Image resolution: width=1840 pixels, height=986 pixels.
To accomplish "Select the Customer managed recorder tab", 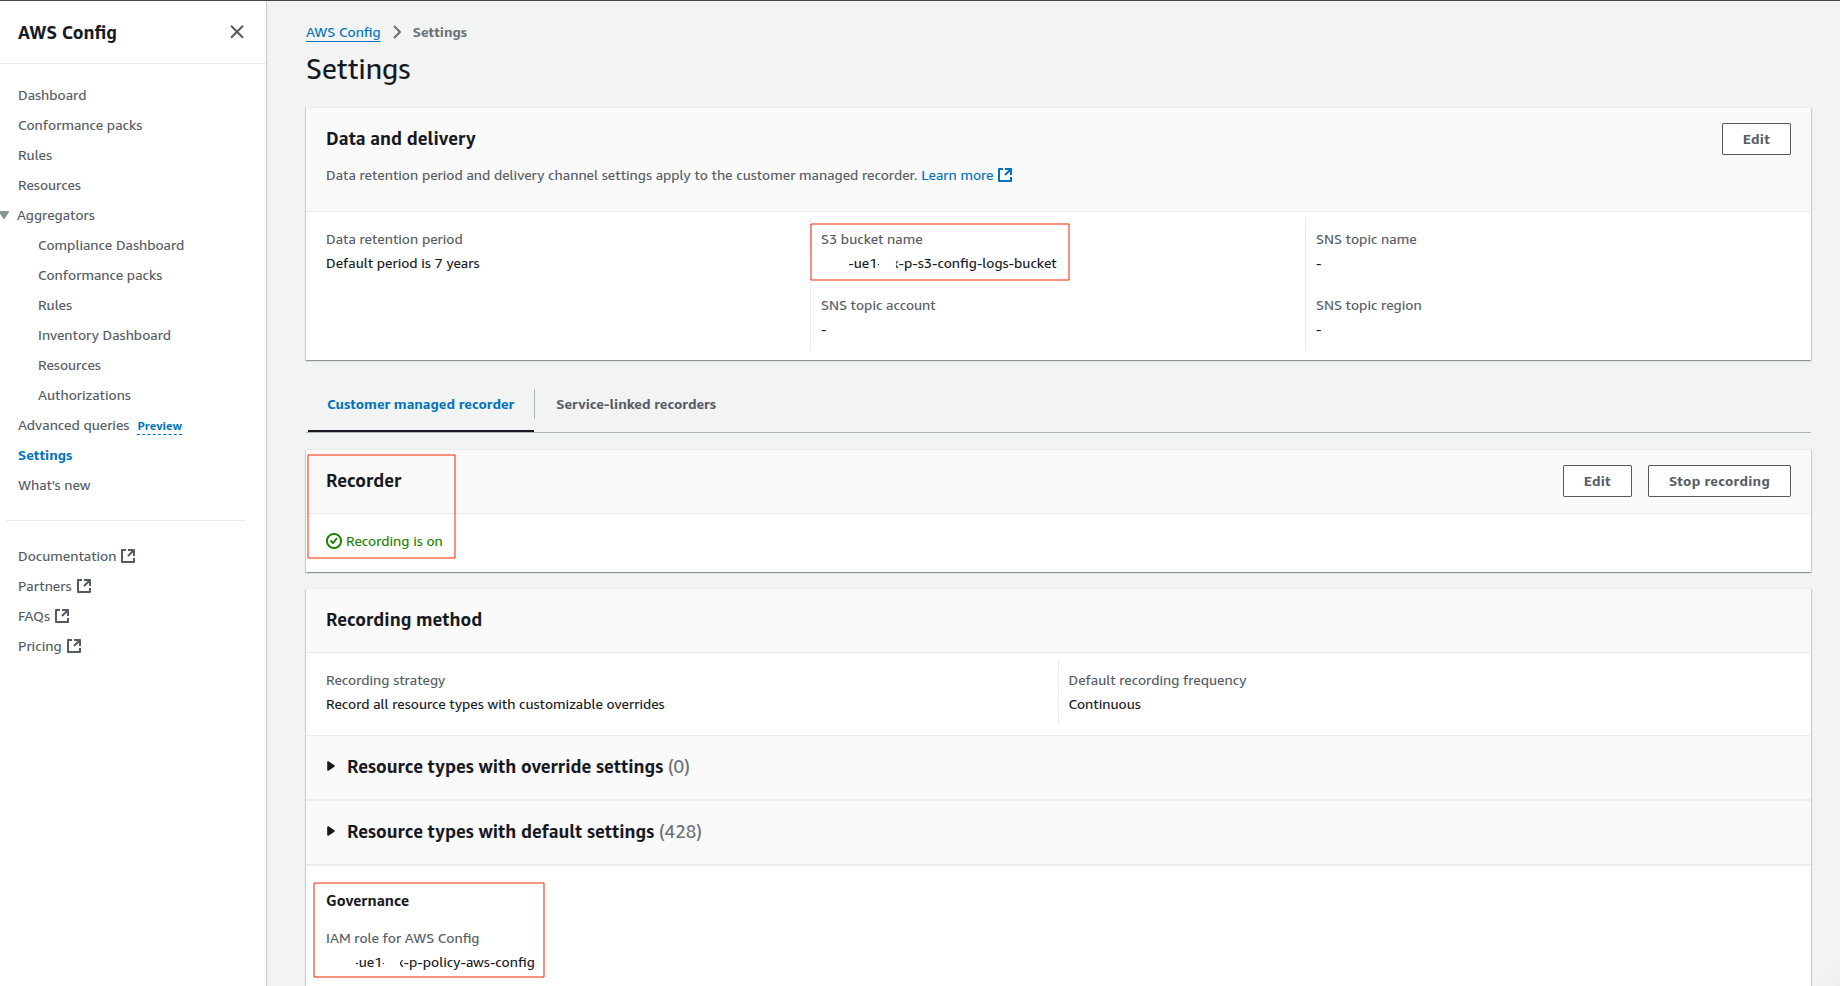I will (420, 404).
